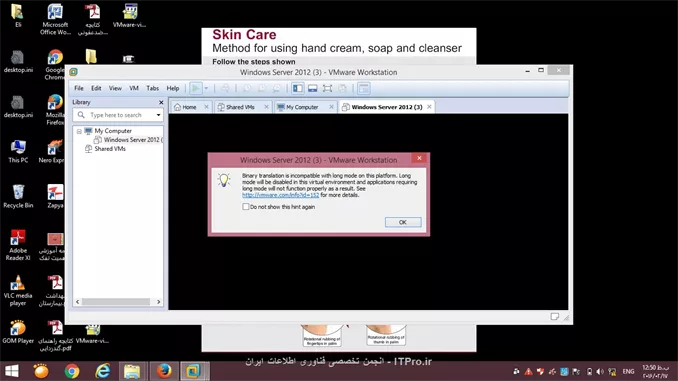This screenshot has height=381, width=678.
Task: Open the View menu
Action: click(x=115, y=88)
